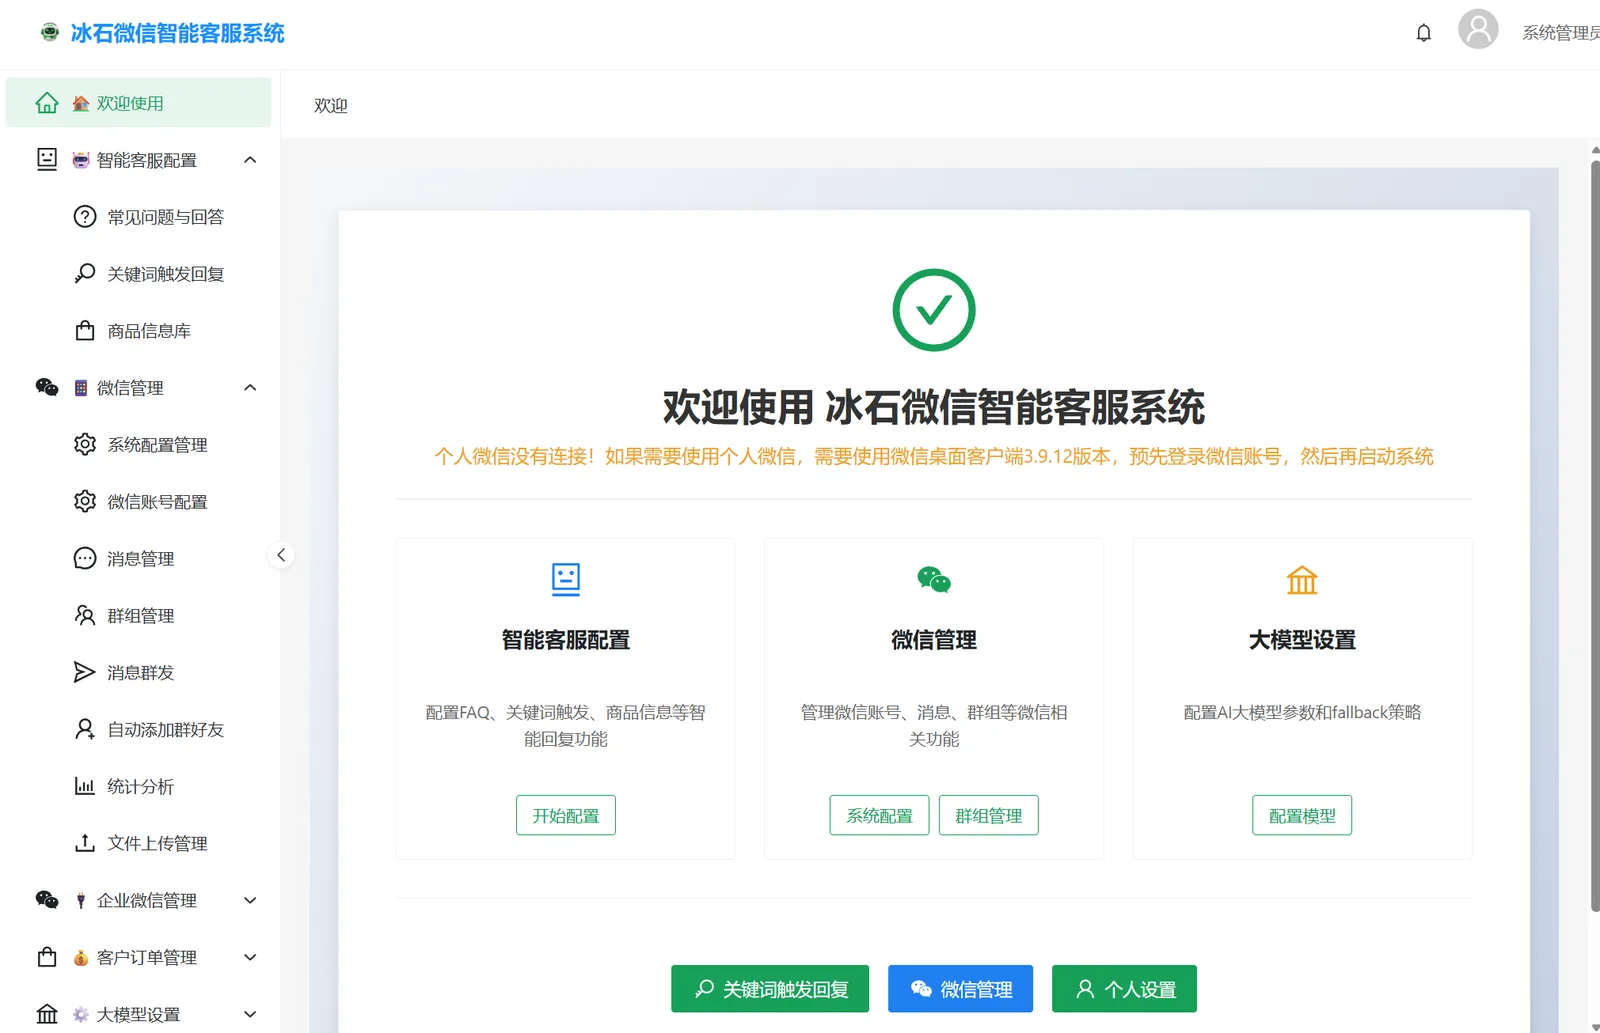Click the page vertical scrollbar

tap(1595, 535)
